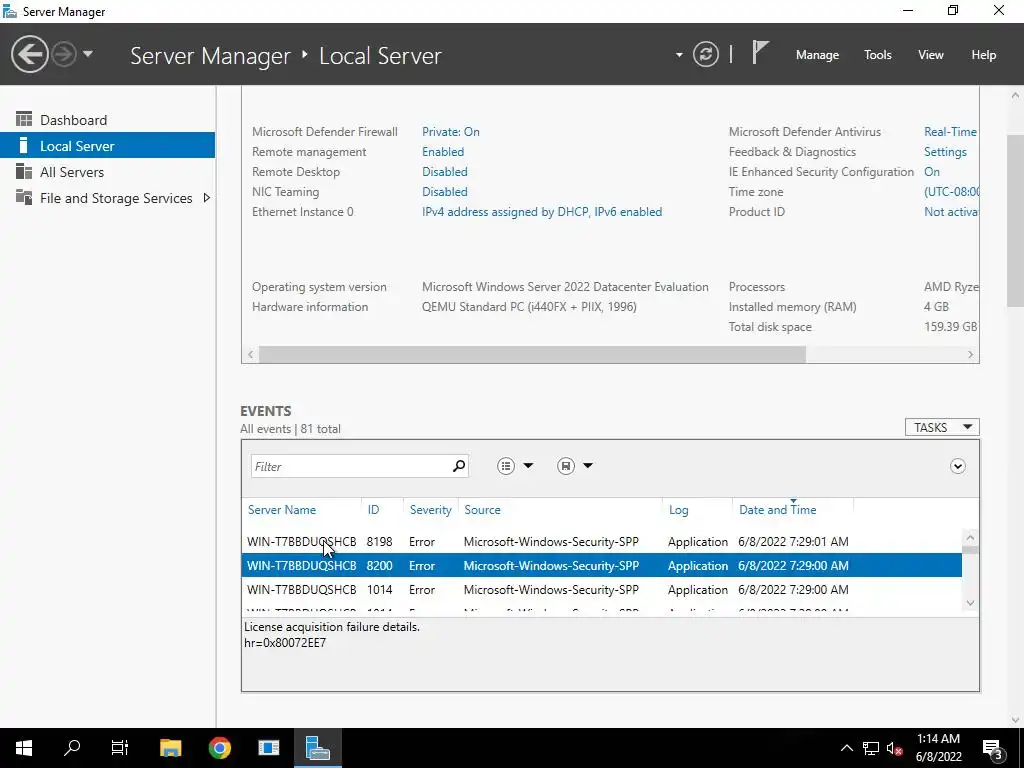
Task: Go back with the back arrow button
Action: 29,54
